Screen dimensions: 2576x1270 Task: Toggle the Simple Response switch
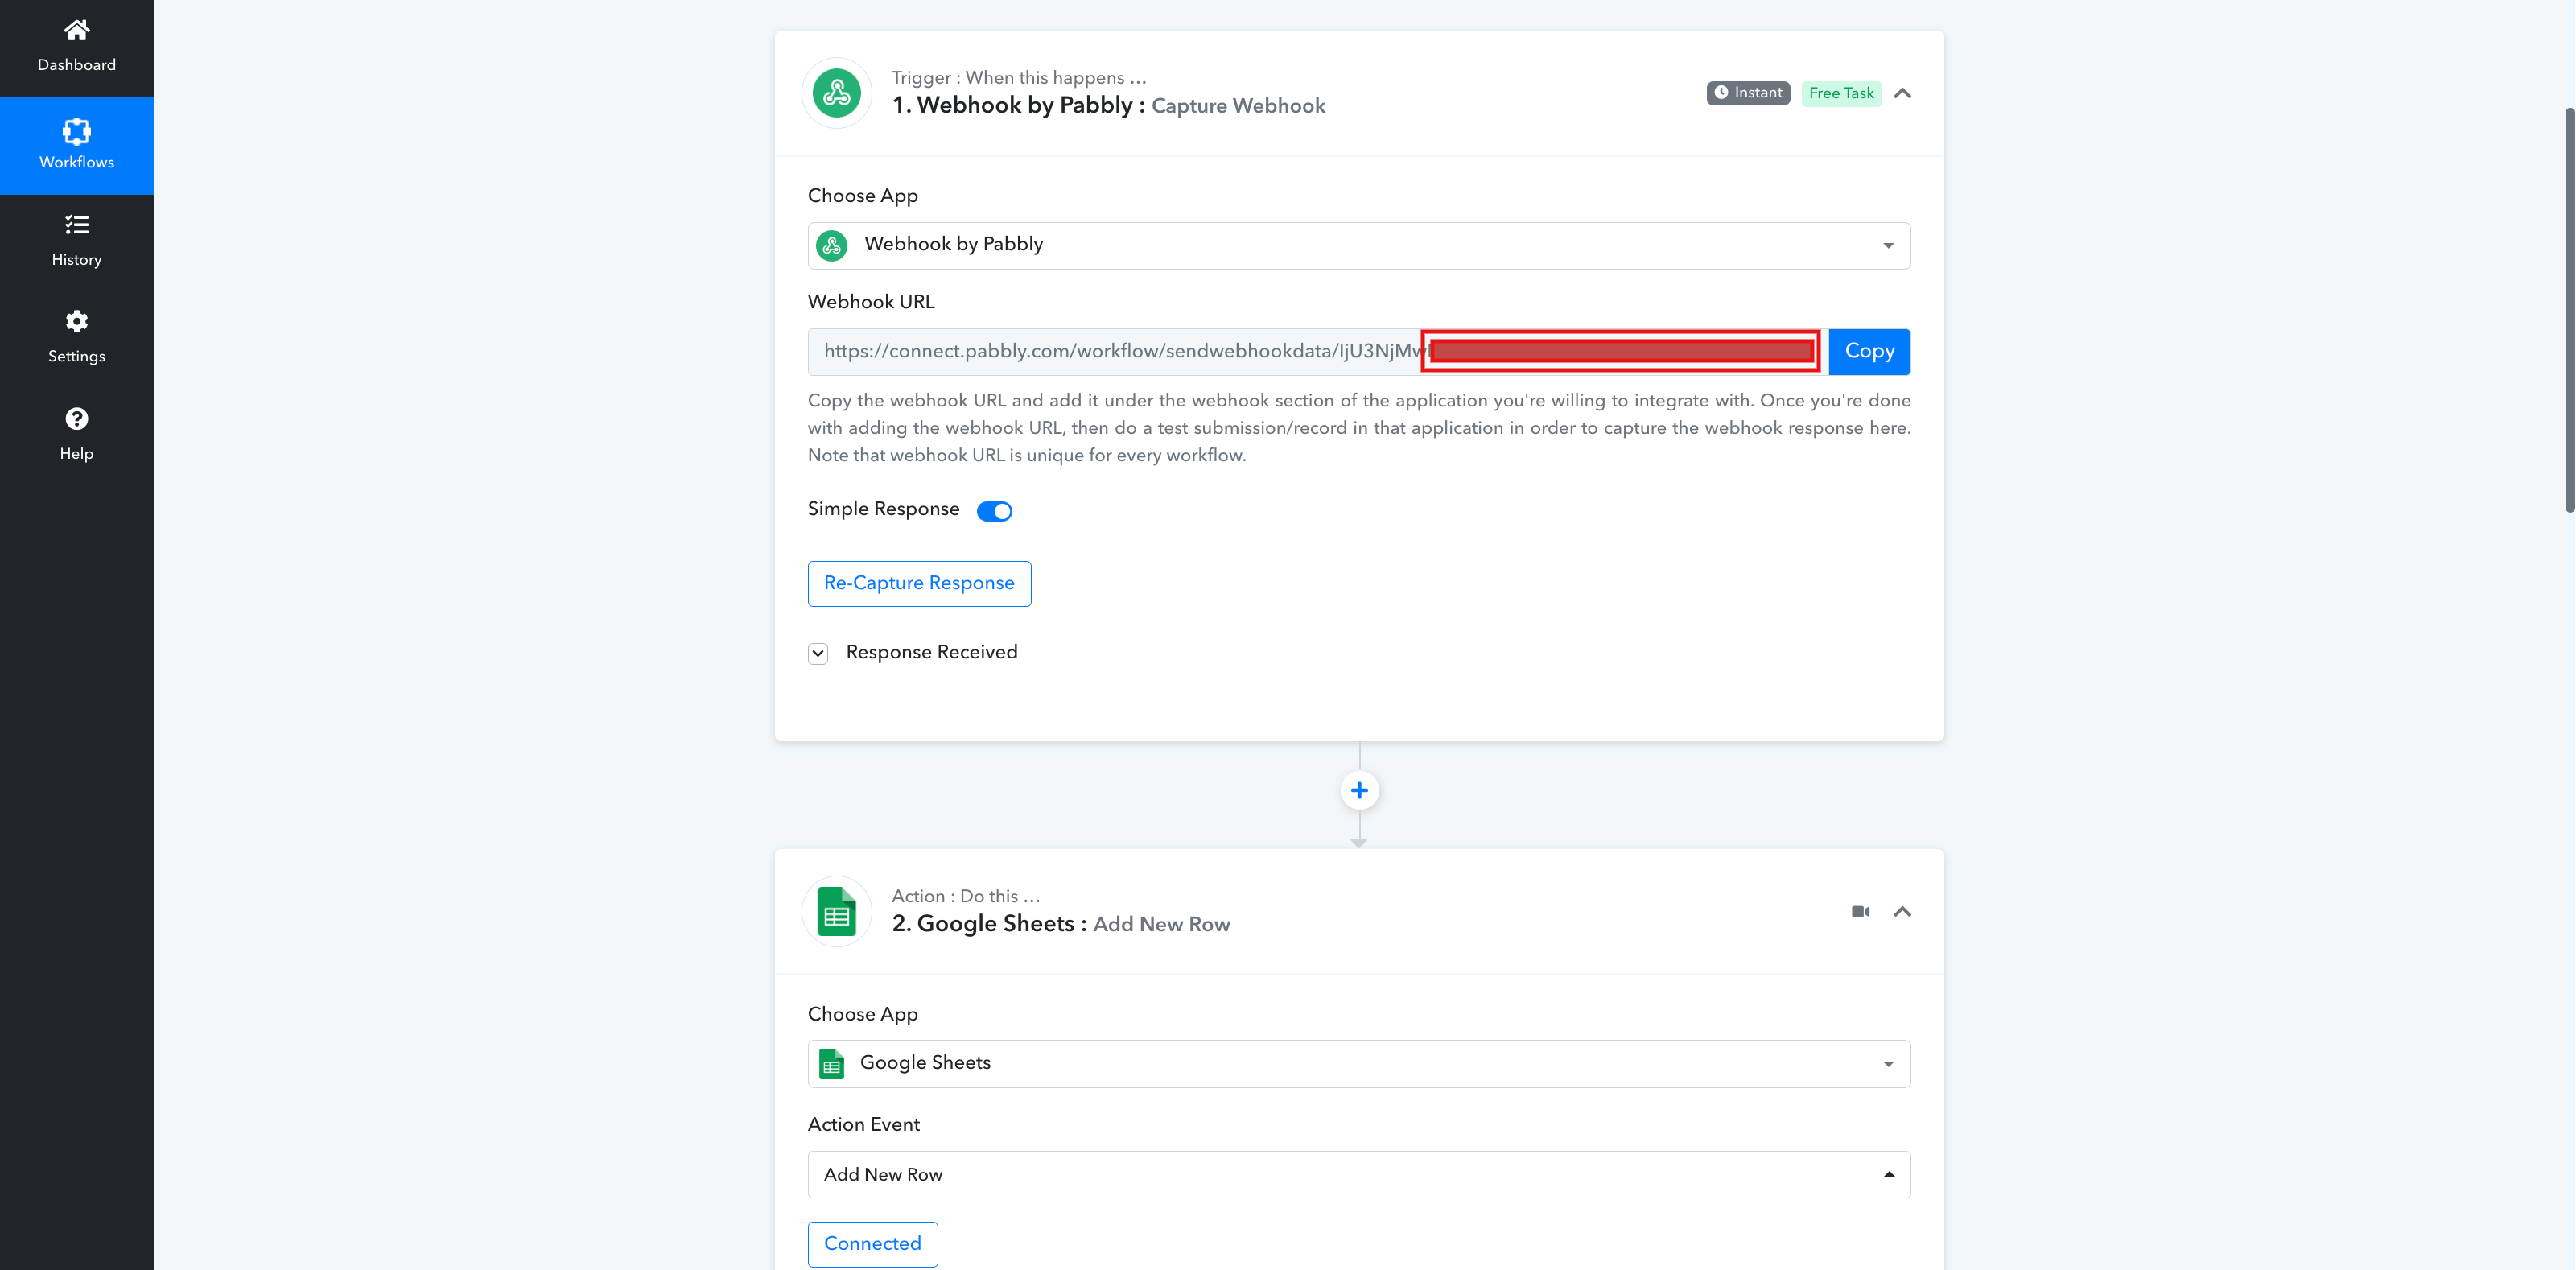994,511
